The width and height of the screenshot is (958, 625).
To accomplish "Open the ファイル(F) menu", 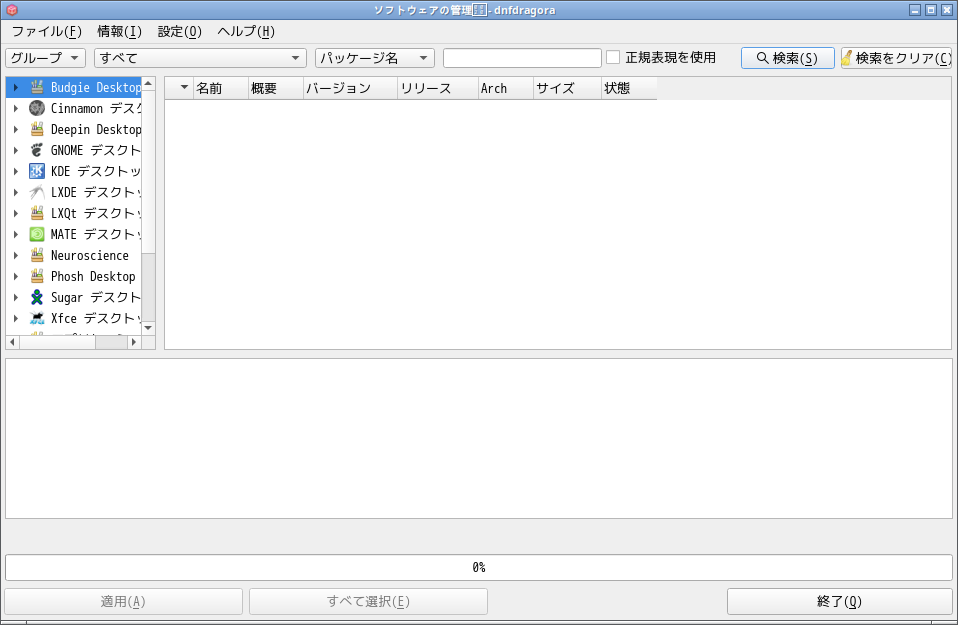I will click(x=47, y=31).
